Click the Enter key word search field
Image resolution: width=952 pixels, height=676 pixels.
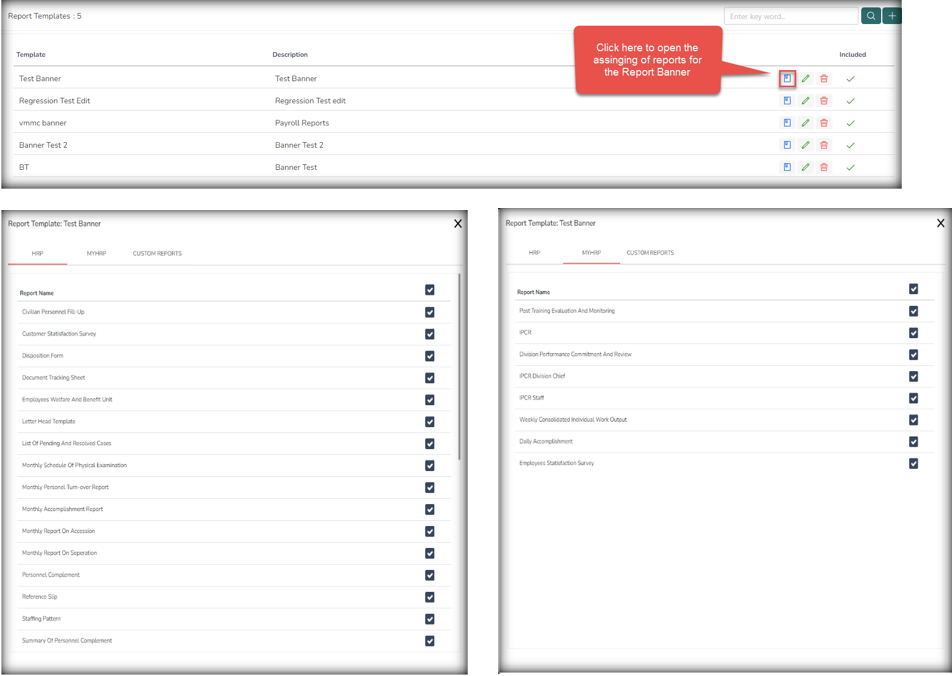[x=790, y=16]
